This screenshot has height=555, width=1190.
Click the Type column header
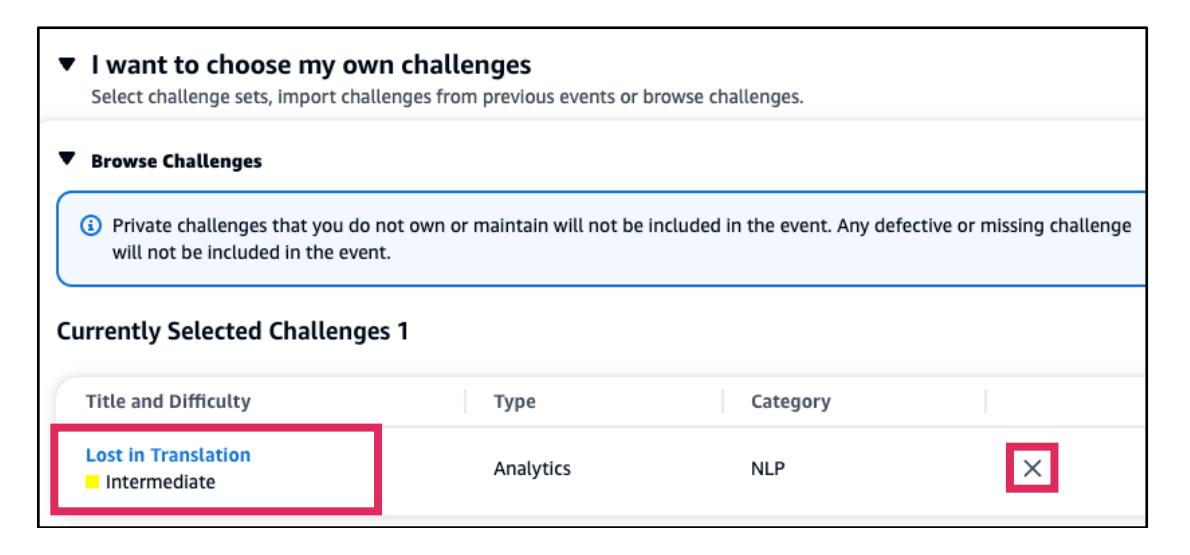pos(515,402)
